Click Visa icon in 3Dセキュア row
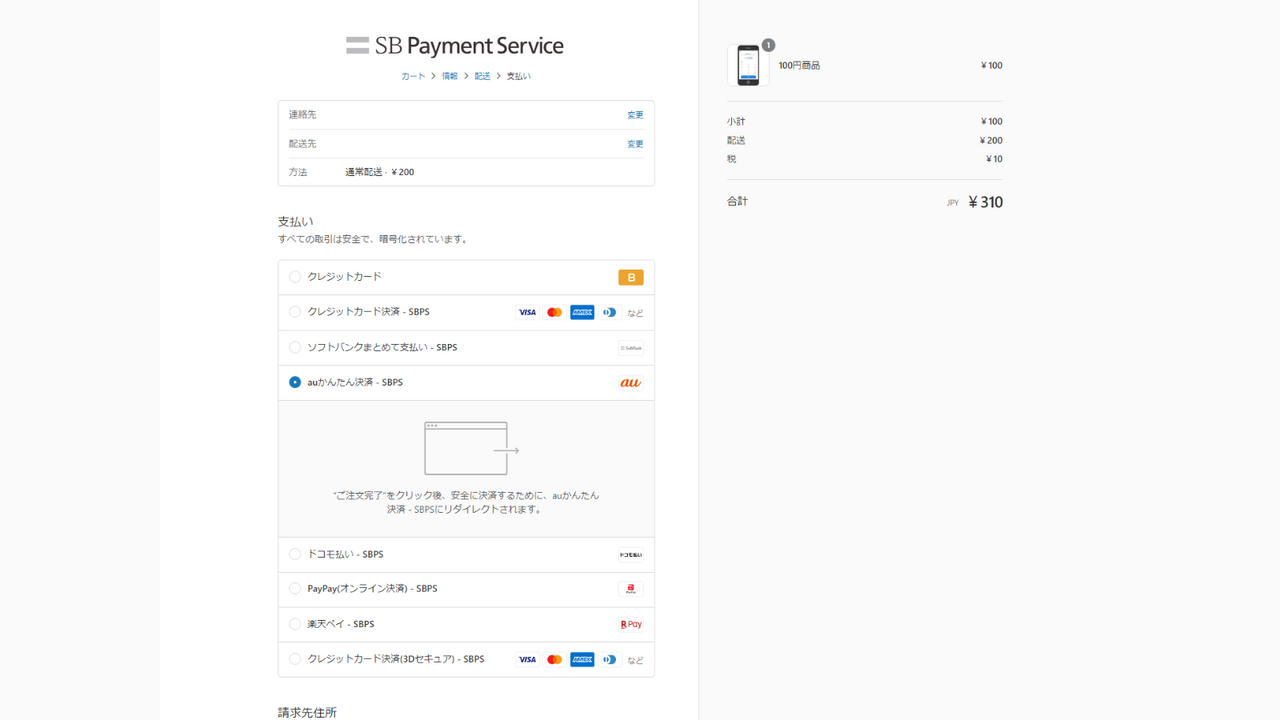The width and height of the screenshot is (1280, 720). pos(527,660)
